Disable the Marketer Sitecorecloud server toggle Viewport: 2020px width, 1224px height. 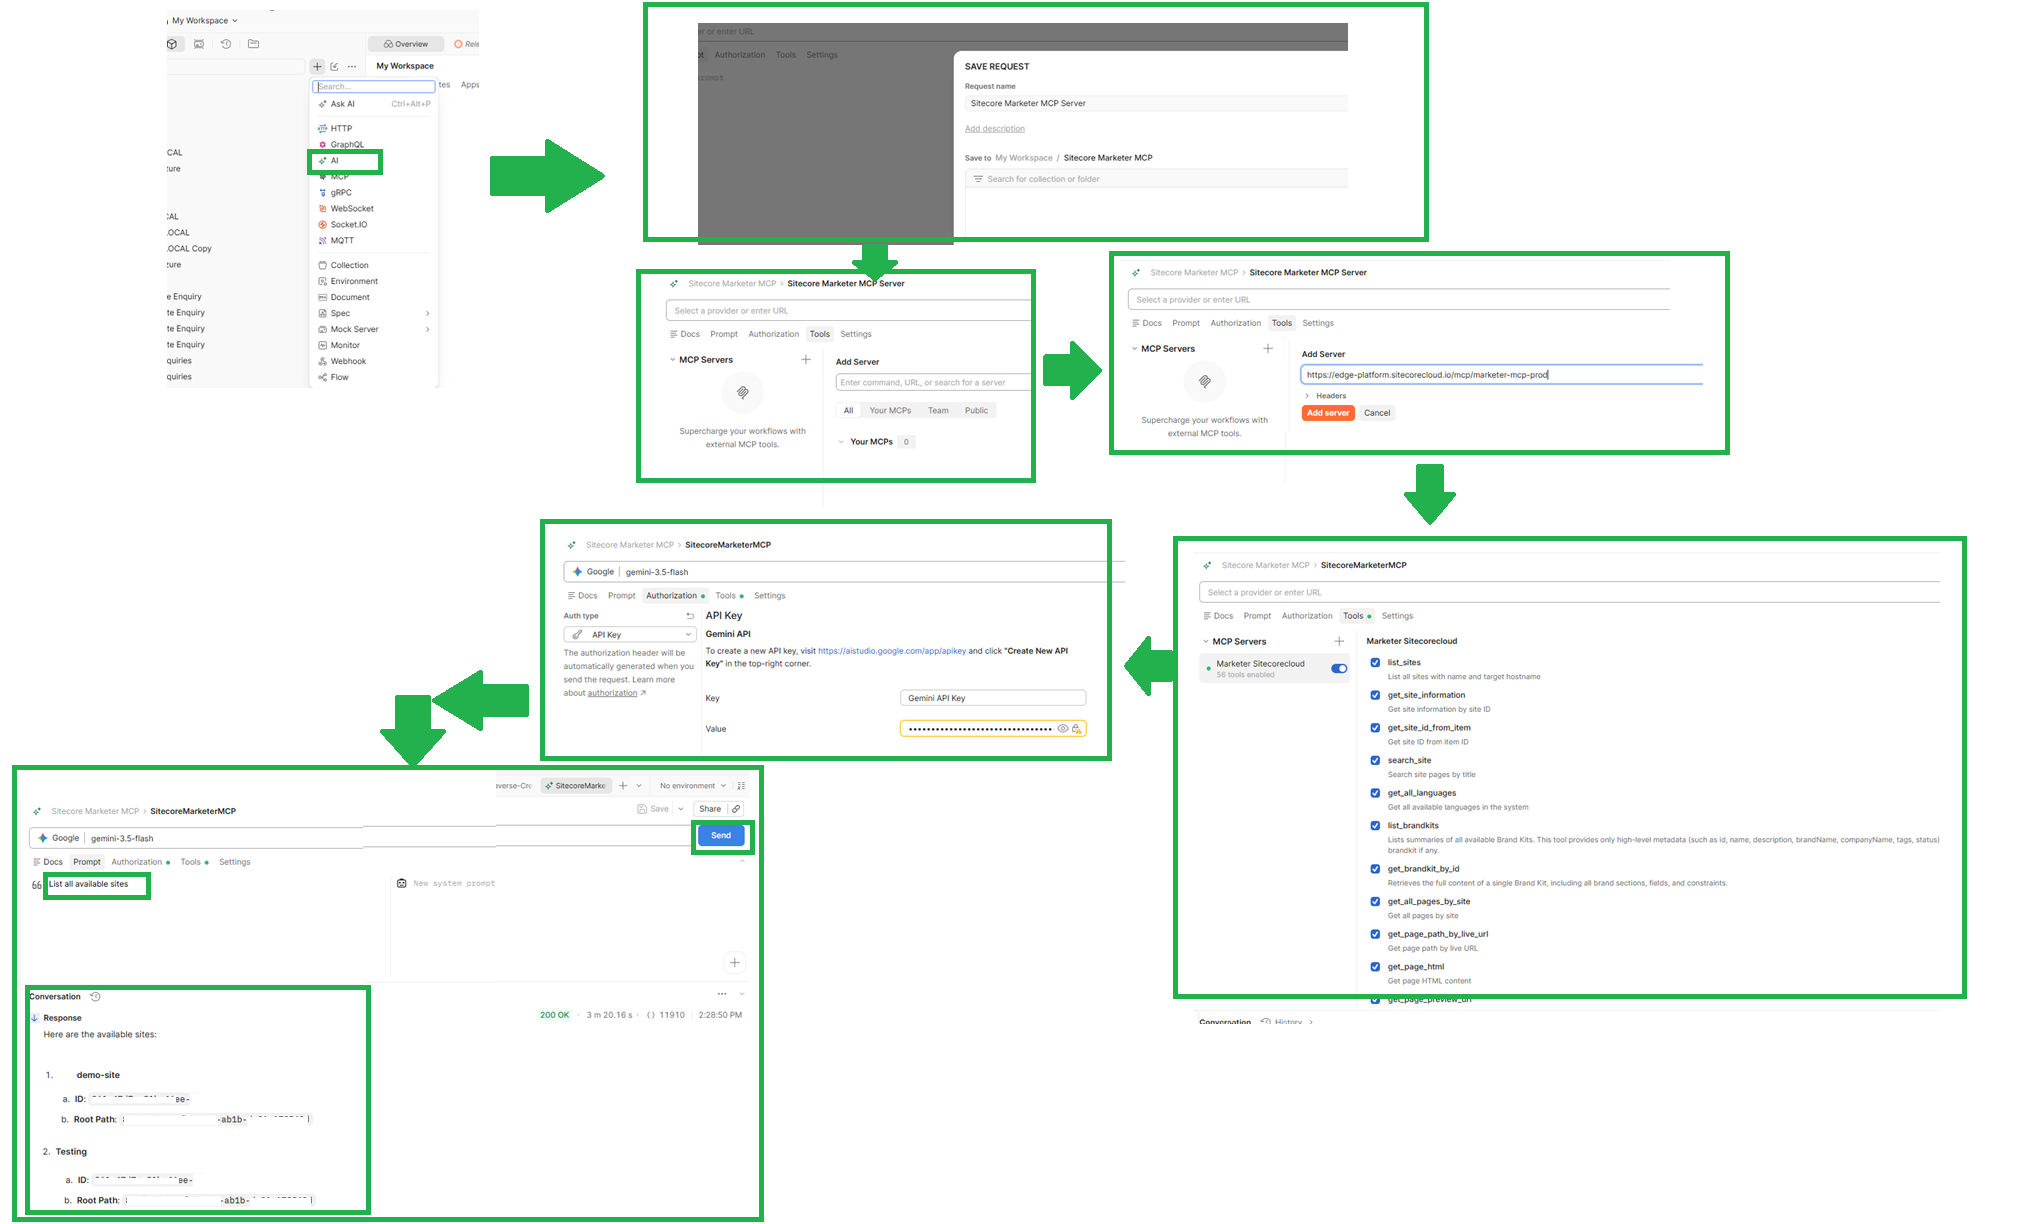(x=1339, y=668)
